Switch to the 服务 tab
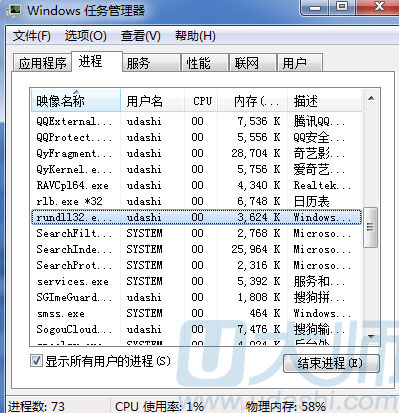This screenshot has width=399, height=413. point(152,63)
